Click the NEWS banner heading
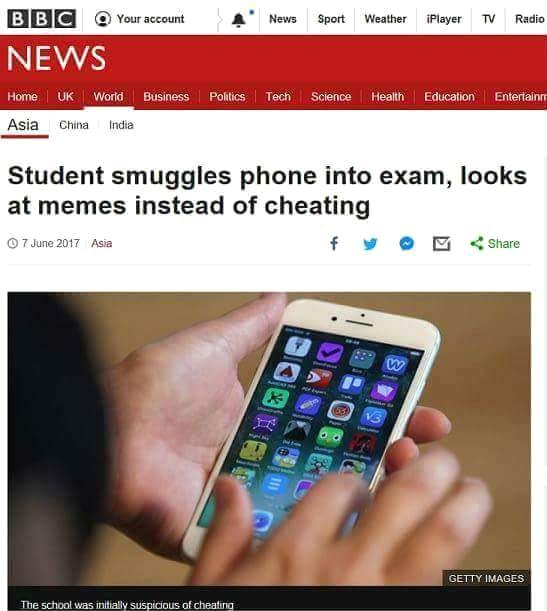The image size is (547, 611). pos(56,58)
